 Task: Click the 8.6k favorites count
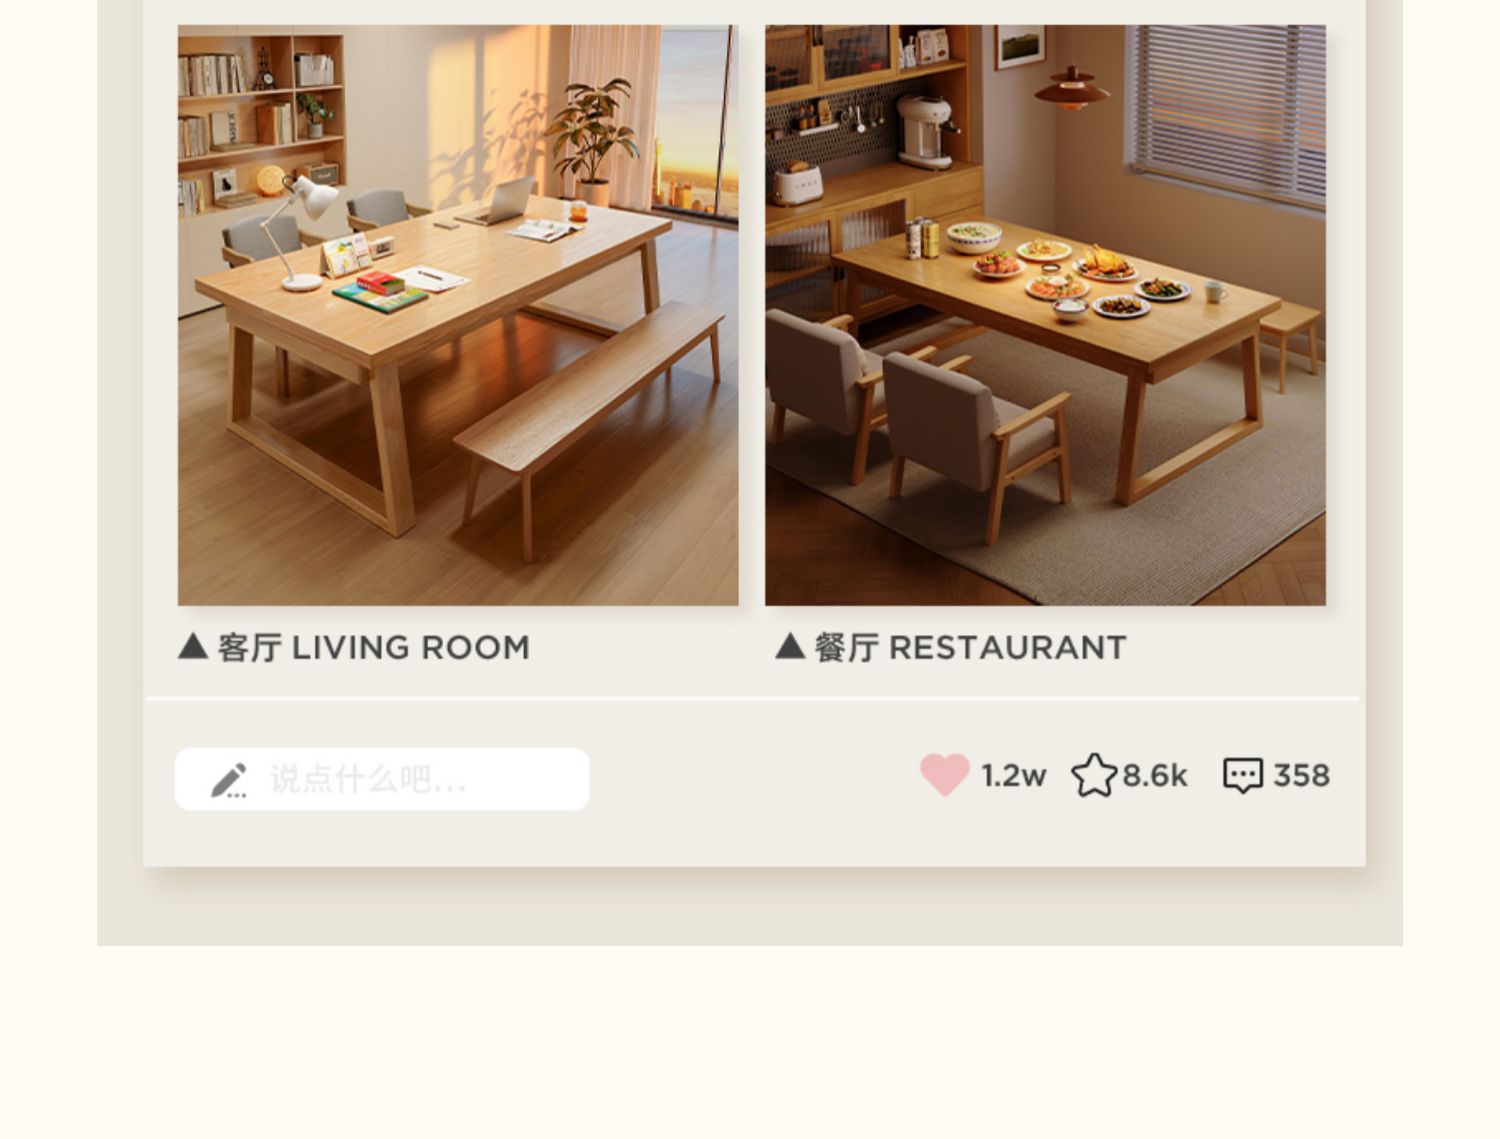(1155, 775)
